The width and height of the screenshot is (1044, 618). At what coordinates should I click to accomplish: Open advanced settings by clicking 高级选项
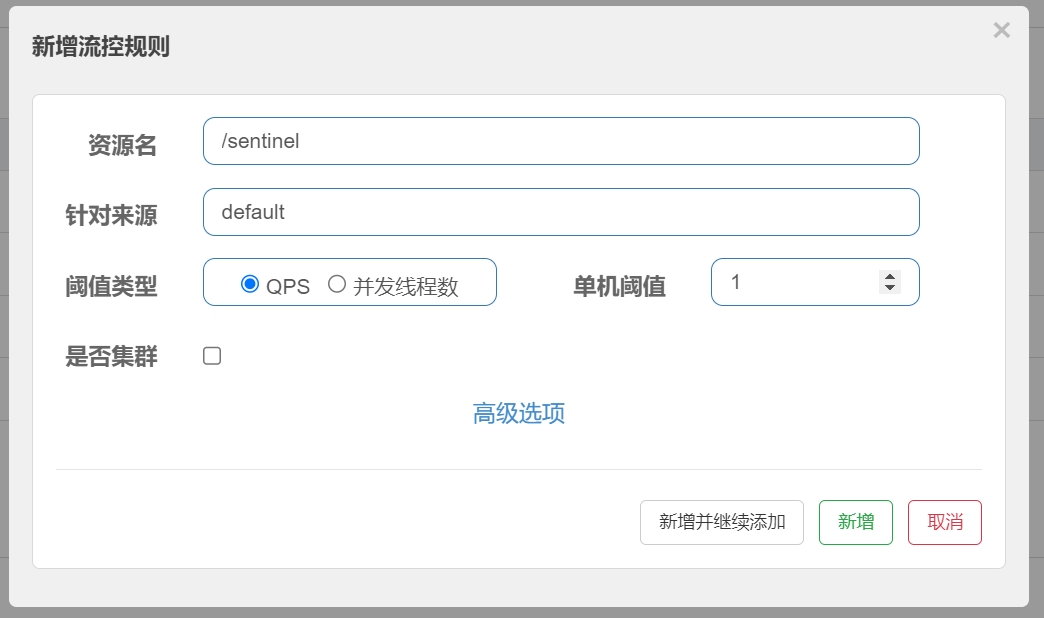520,413
